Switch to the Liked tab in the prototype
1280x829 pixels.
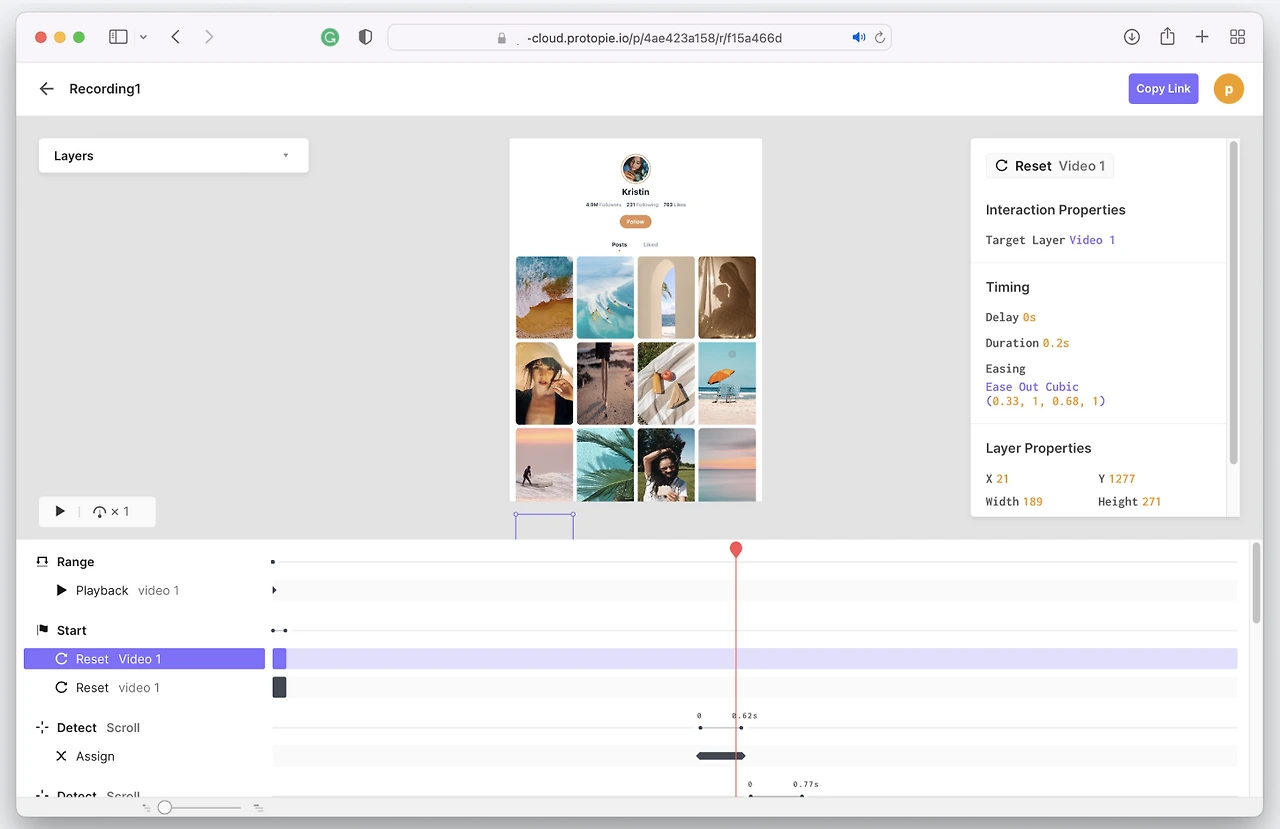pyautogui.click(x=651, y=245)
